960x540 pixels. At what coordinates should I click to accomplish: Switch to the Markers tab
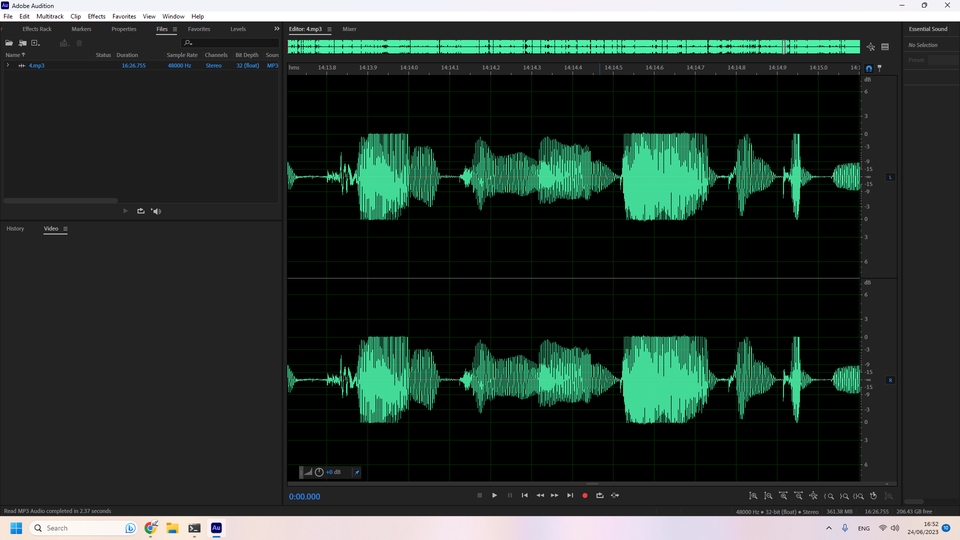click(x=81, y=29)
